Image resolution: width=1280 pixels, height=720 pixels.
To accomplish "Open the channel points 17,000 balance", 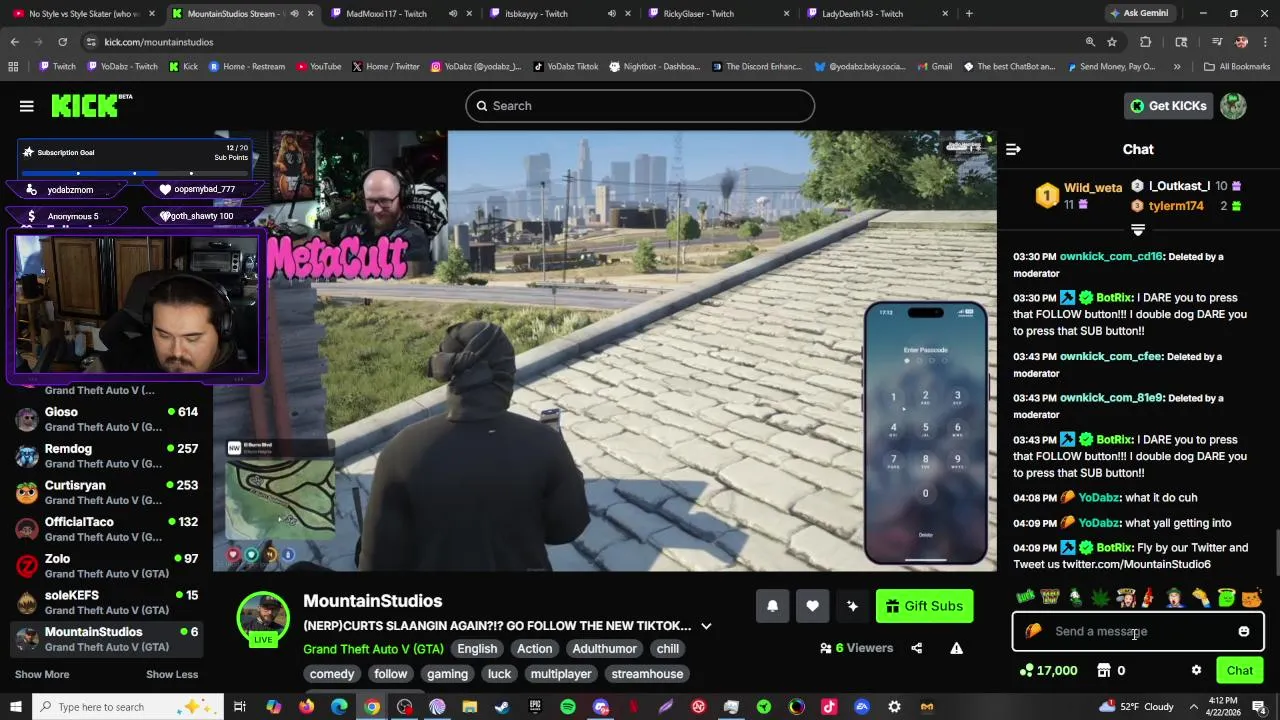I will (1048, 671).
